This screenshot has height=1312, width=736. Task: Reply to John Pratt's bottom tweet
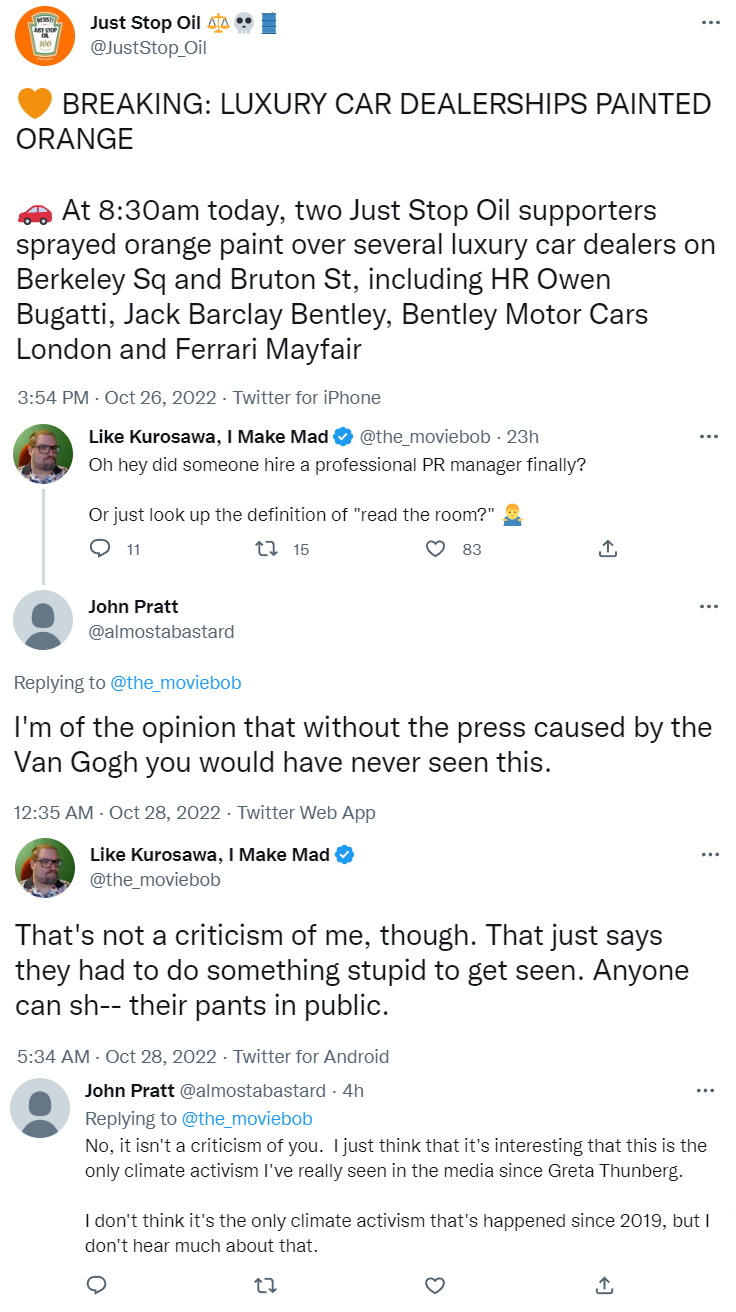click(97, 1284)
